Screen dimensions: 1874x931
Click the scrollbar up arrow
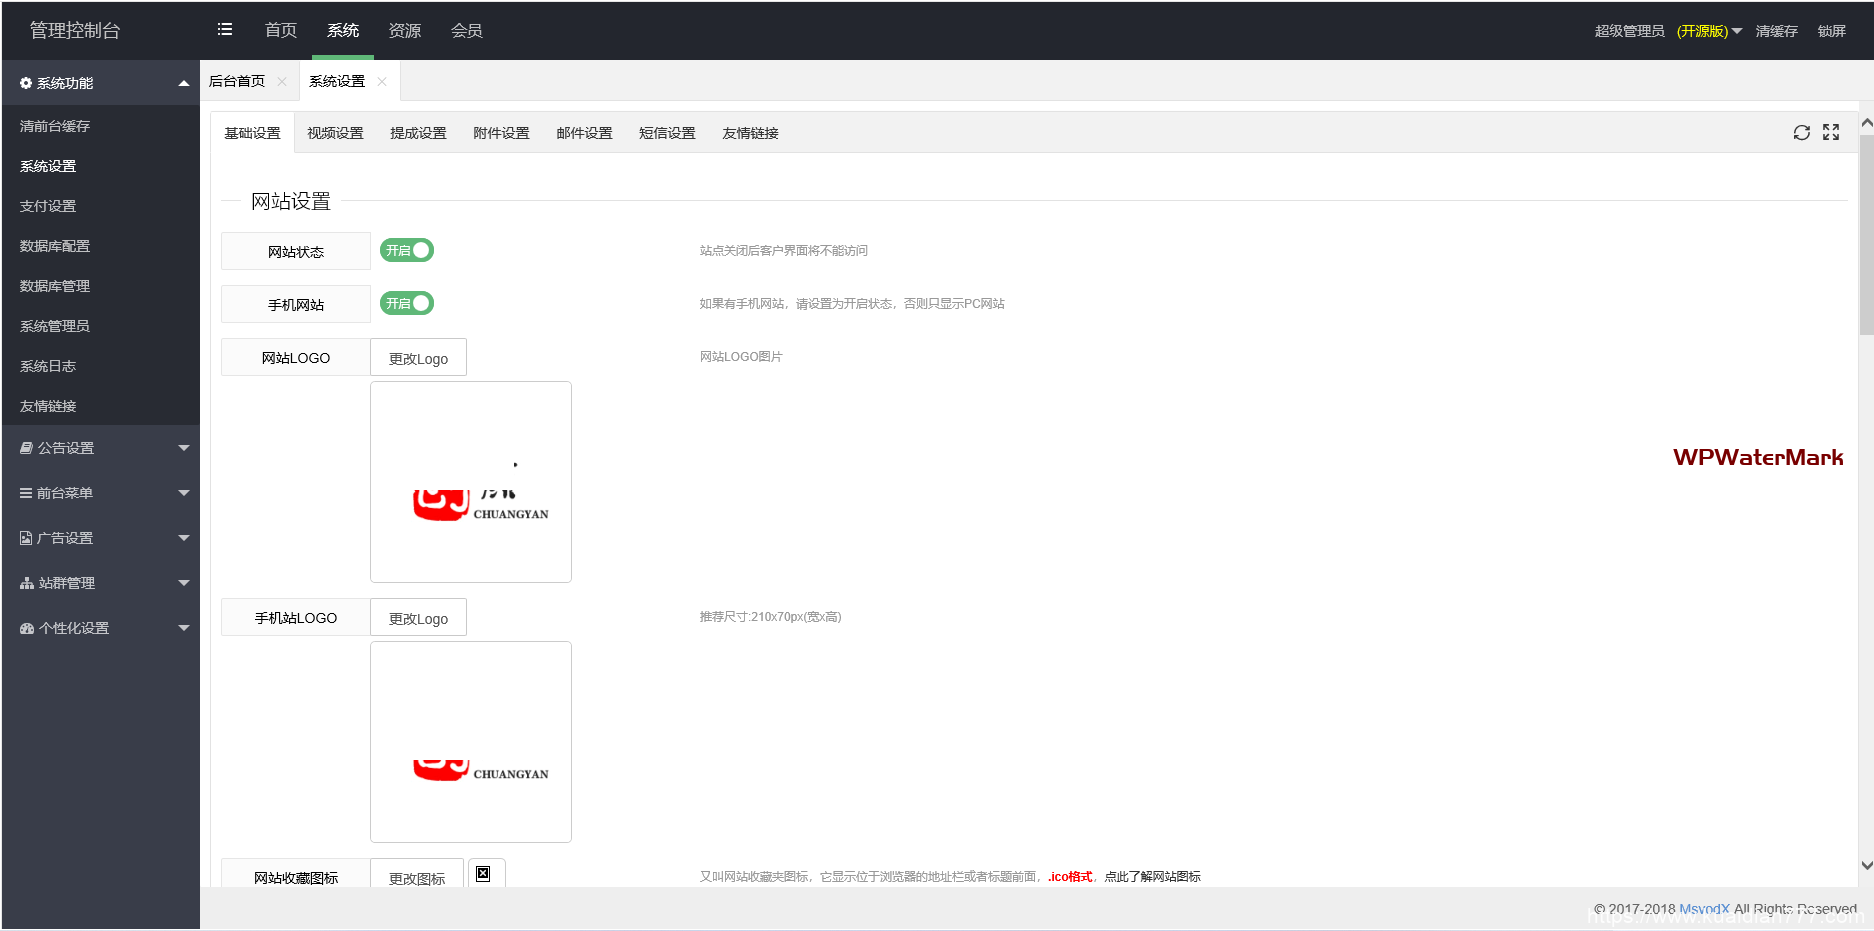[1866, 123]
